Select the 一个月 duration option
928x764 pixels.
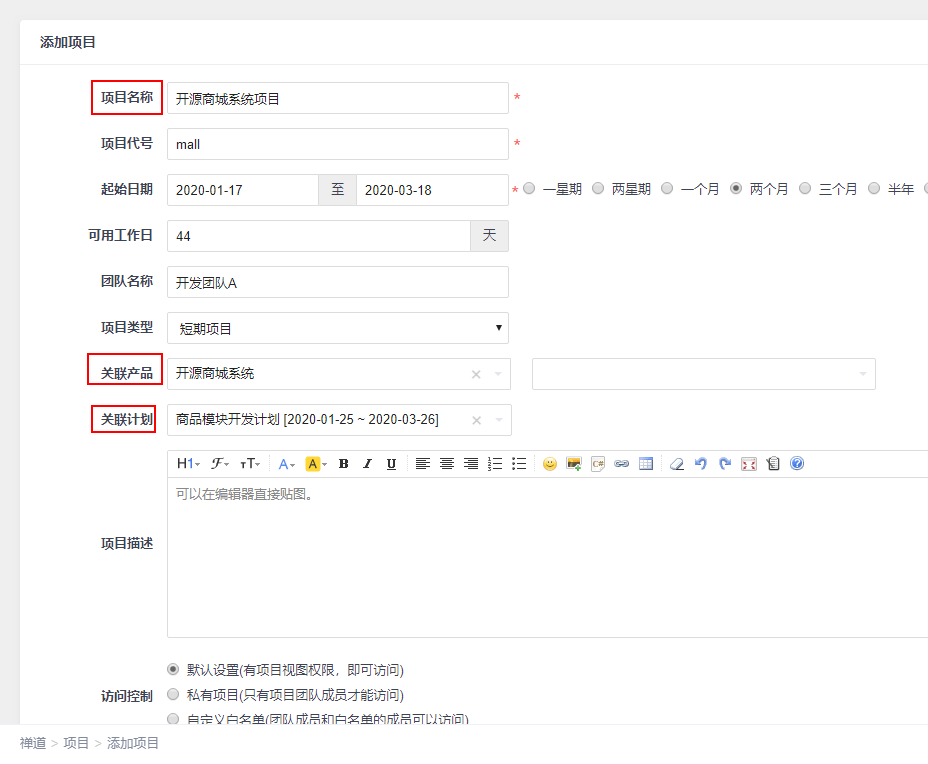pos(667,188)
